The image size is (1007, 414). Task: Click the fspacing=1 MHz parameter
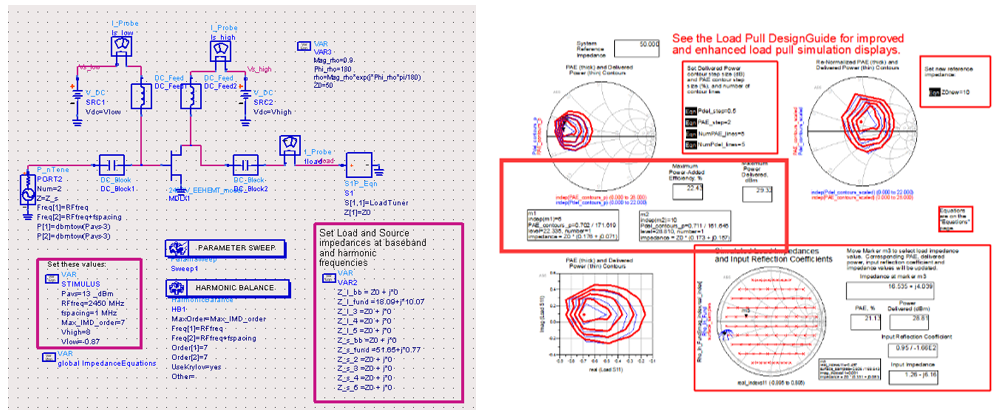pyautogui.click(x=91, y=312)
